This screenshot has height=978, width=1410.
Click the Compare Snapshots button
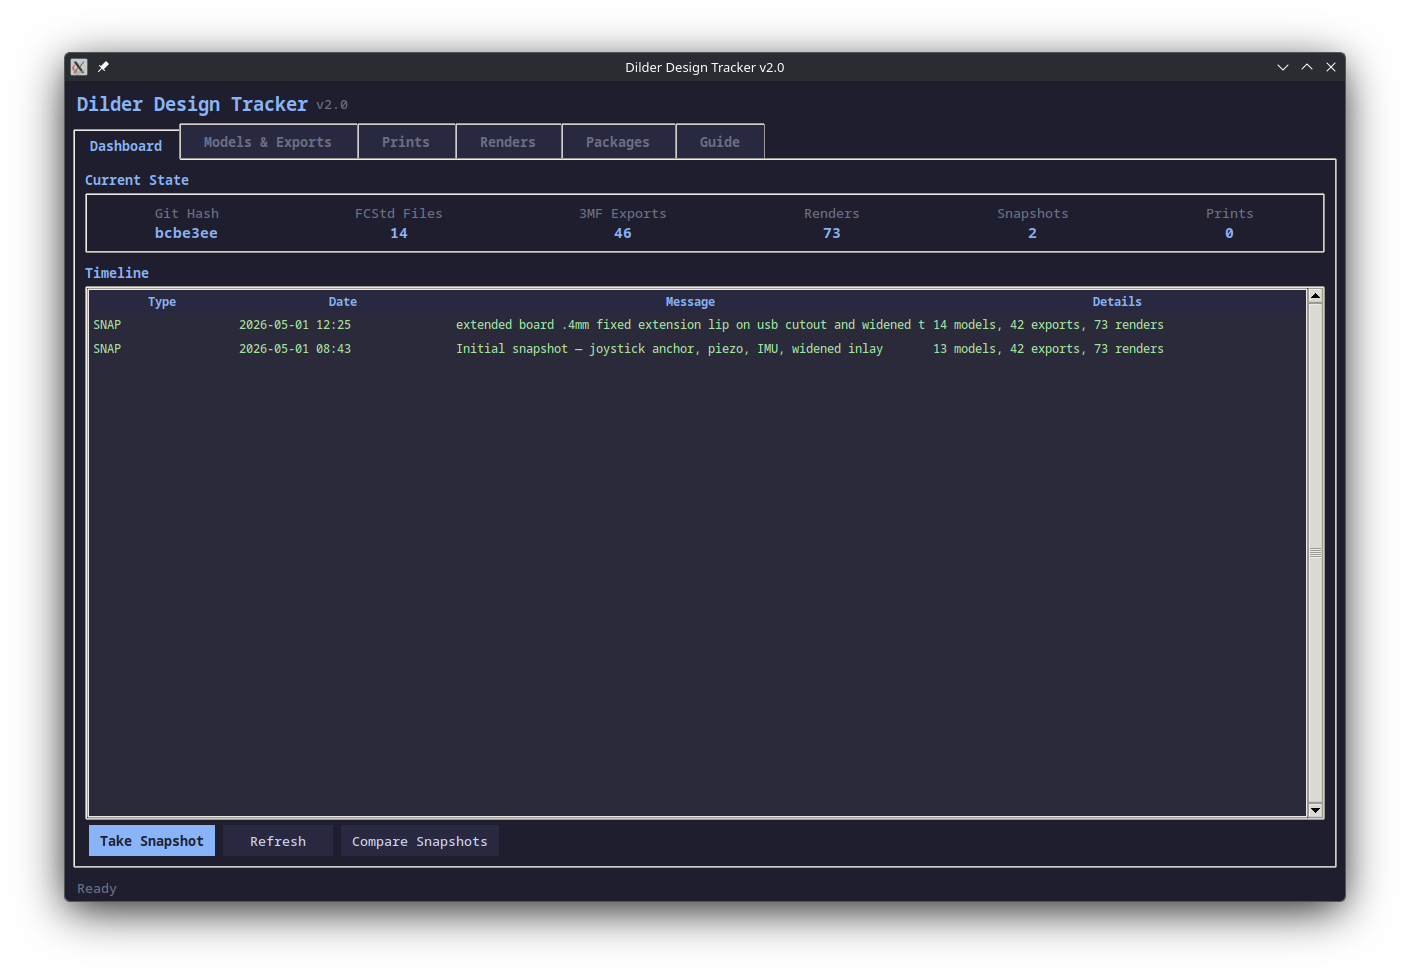(420, 841)
